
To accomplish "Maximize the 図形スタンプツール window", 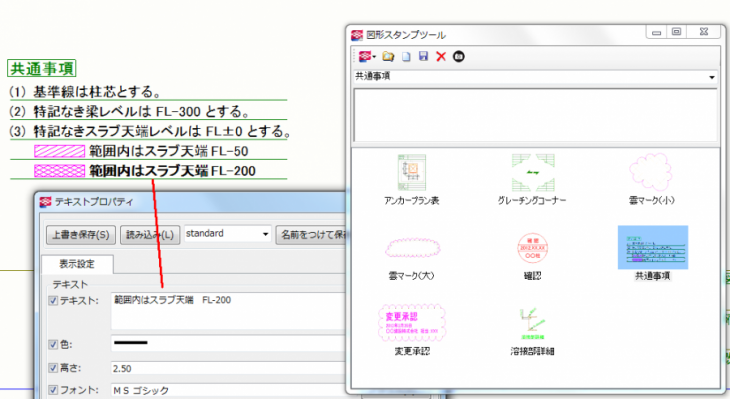I will point(676,32).
